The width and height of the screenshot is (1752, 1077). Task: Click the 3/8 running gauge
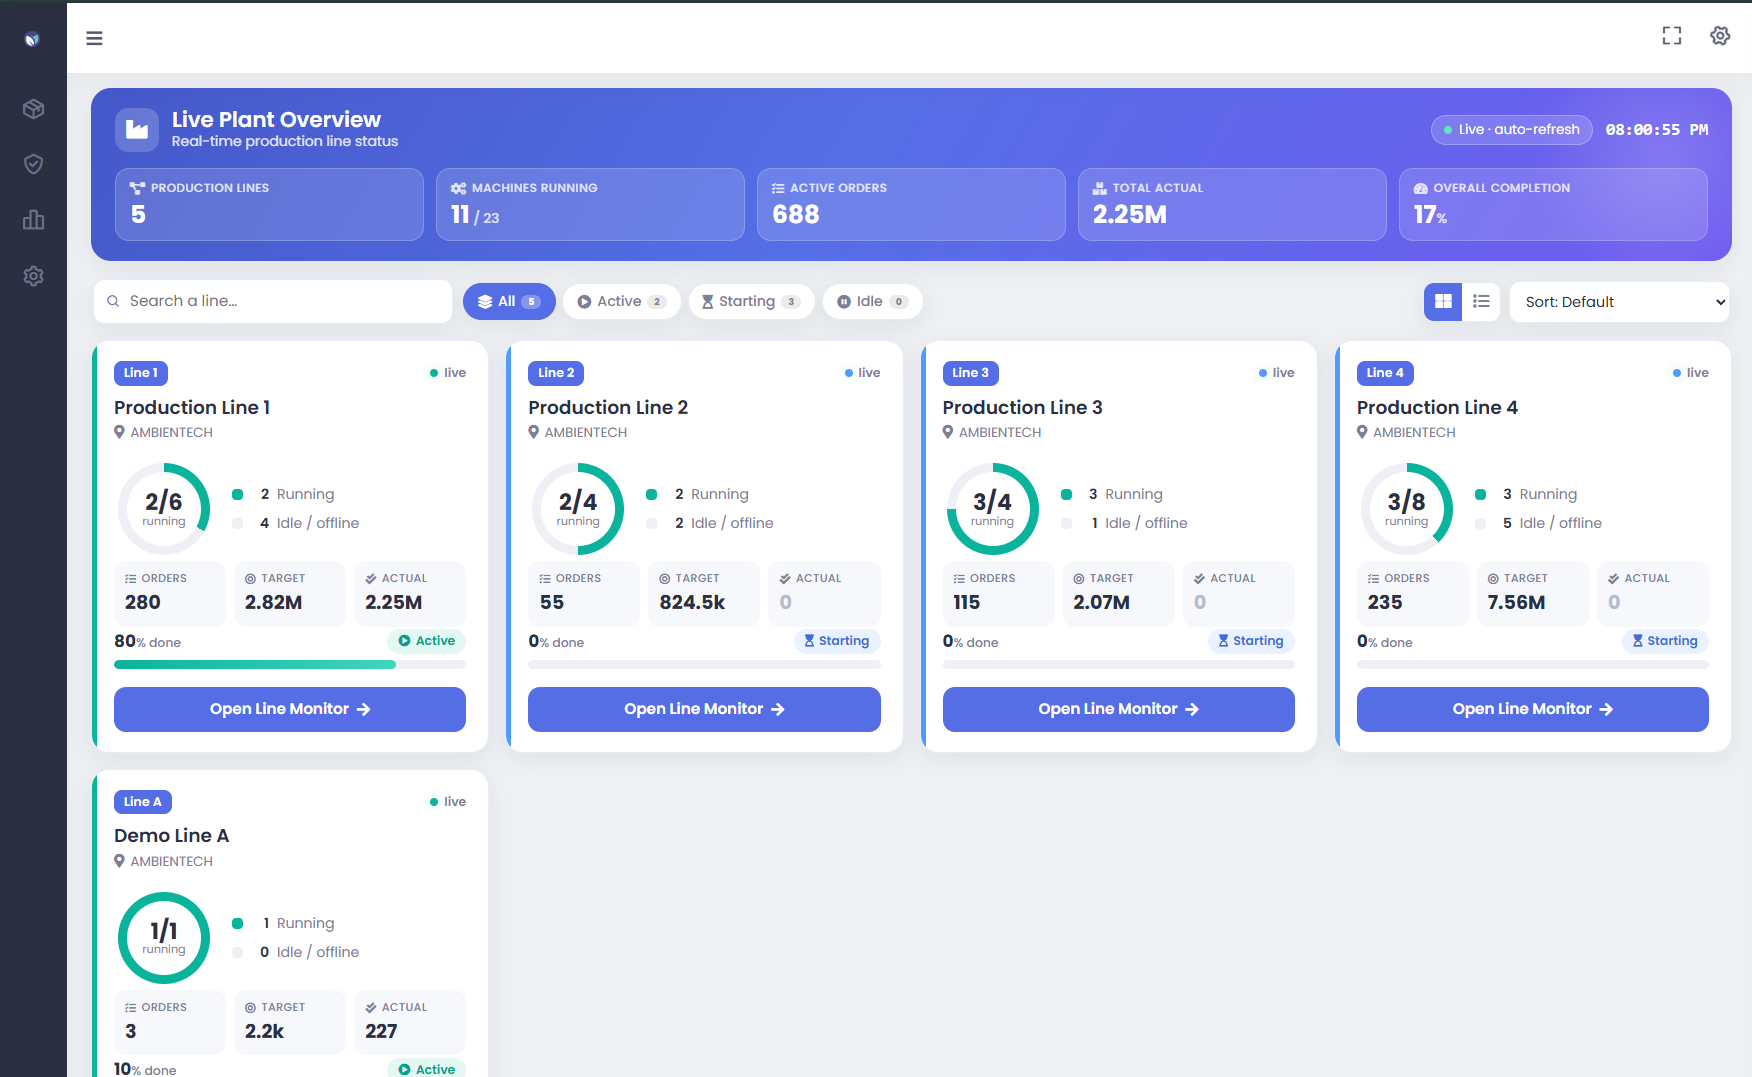pos(1407,509)
